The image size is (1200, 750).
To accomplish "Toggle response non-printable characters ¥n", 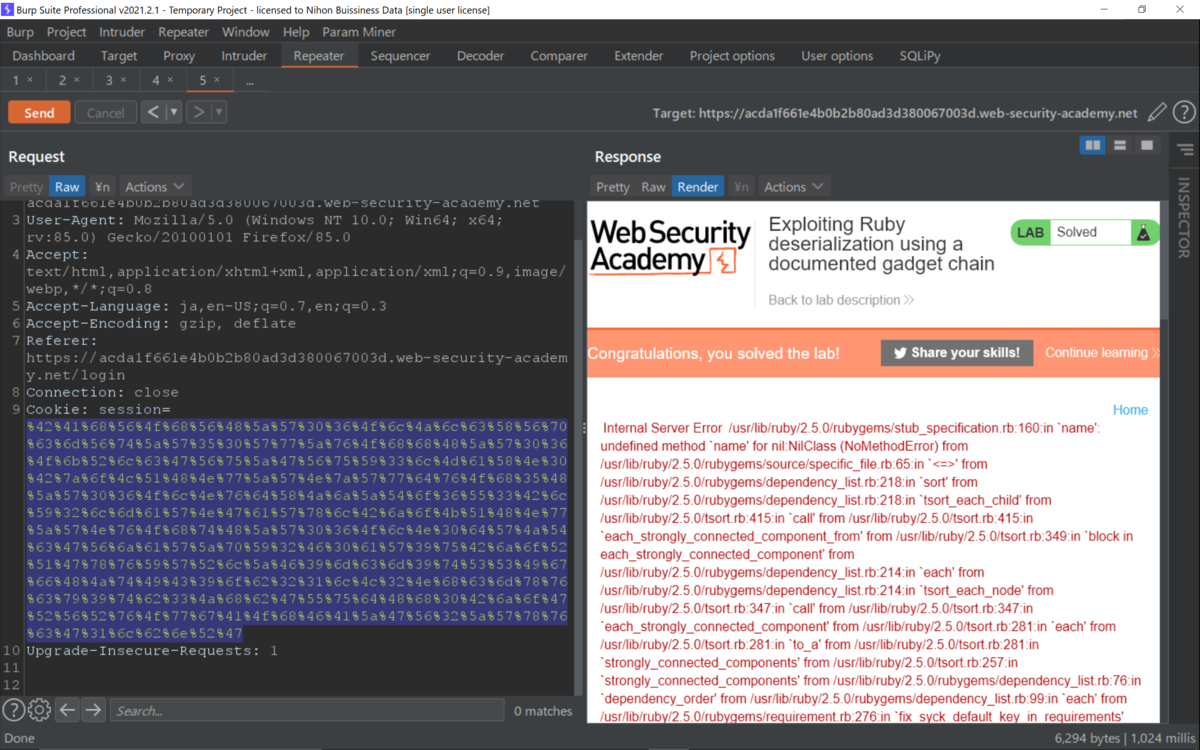I will point(741,187).
